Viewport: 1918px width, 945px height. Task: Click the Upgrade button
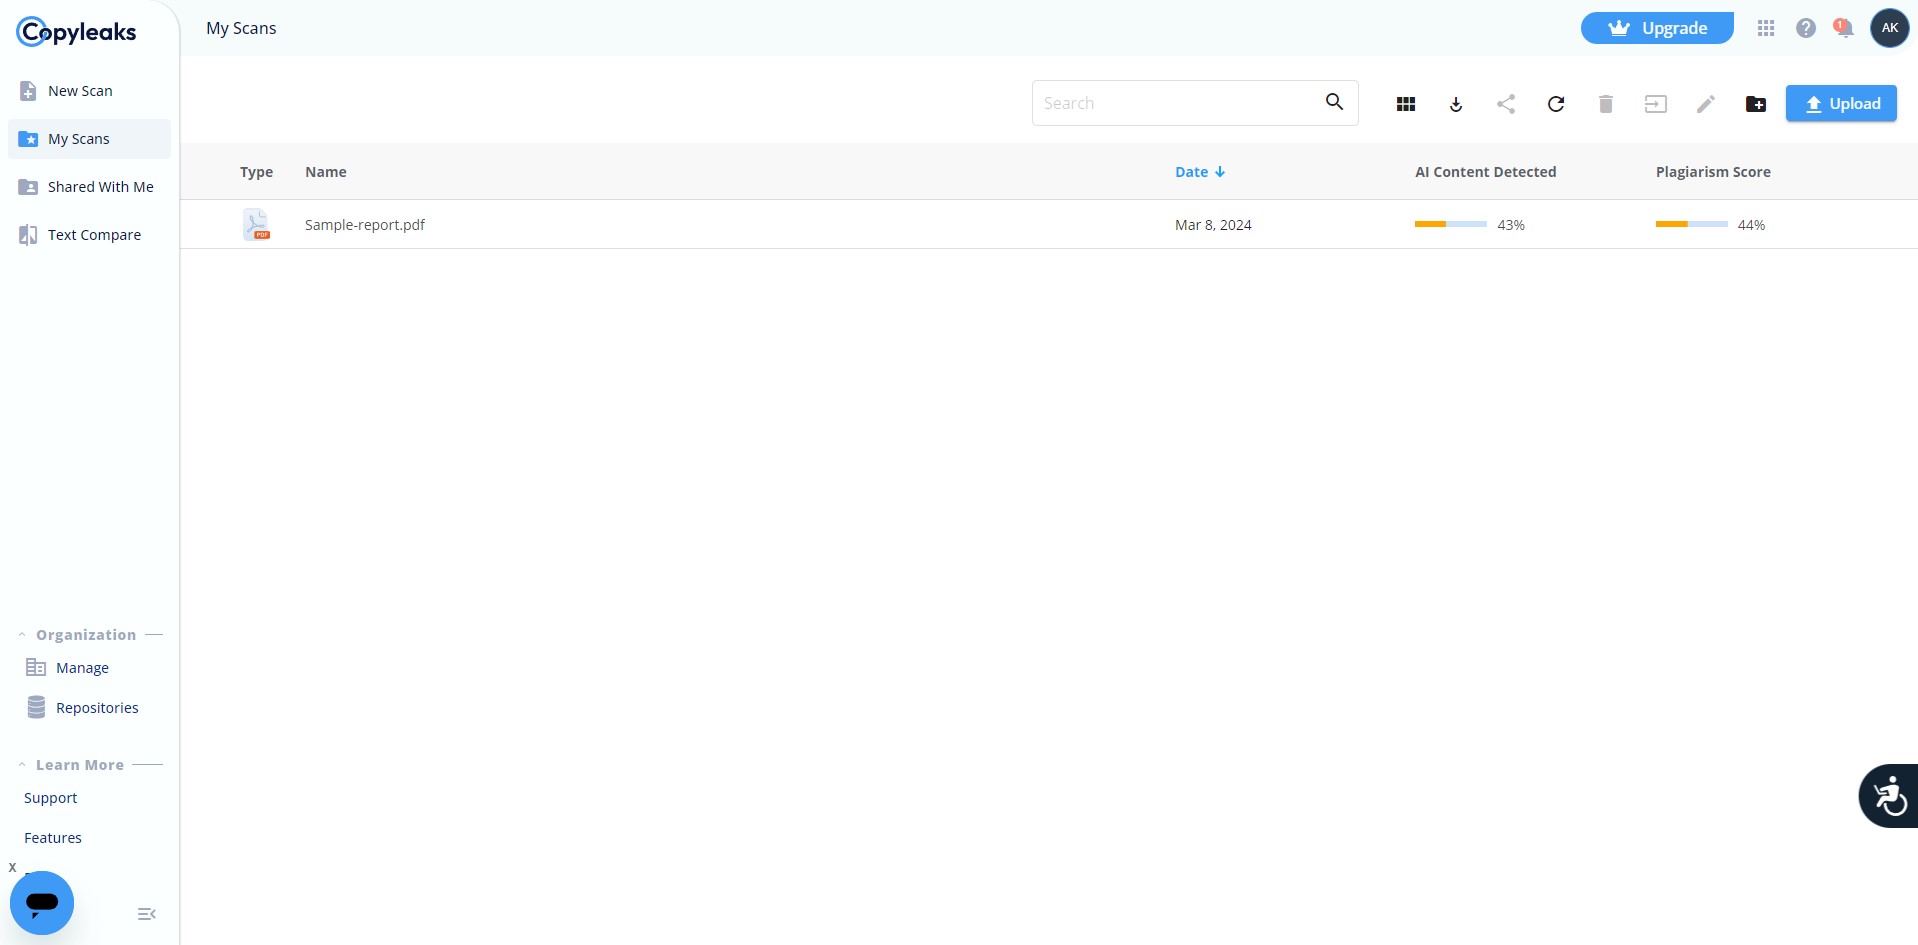(1657, 28)
